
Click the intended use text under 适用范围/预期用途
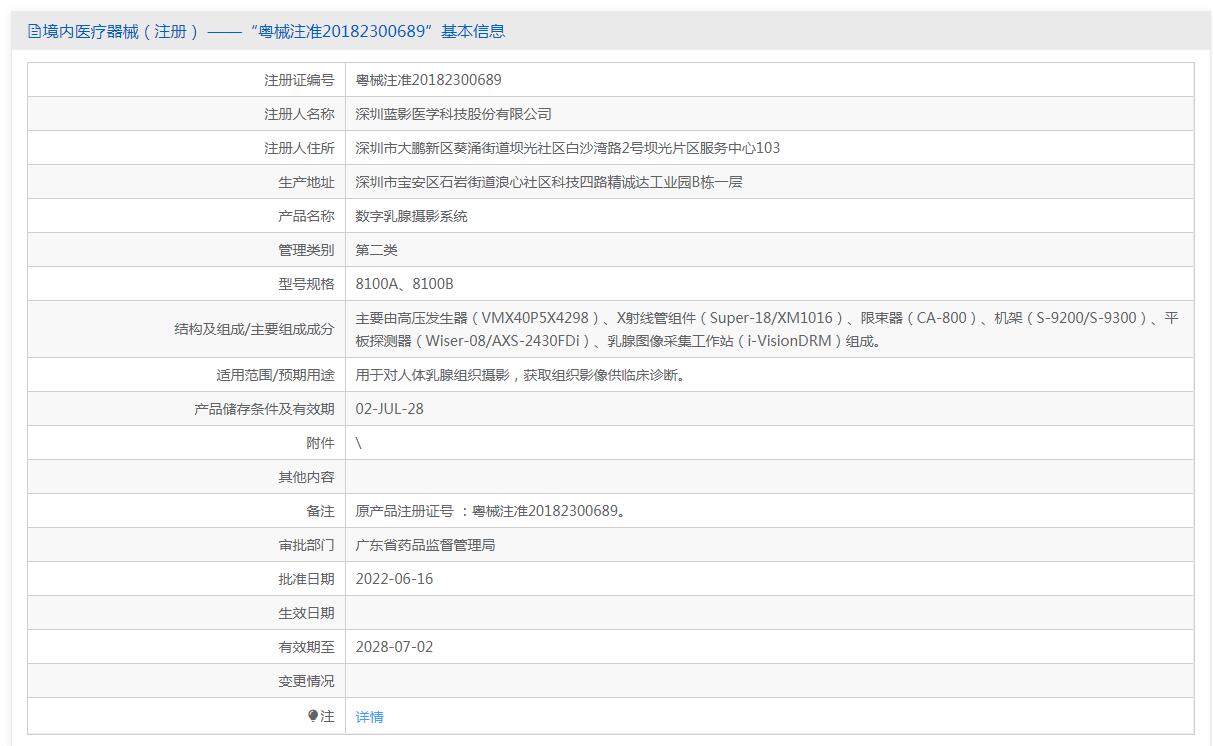coord(520,375)
